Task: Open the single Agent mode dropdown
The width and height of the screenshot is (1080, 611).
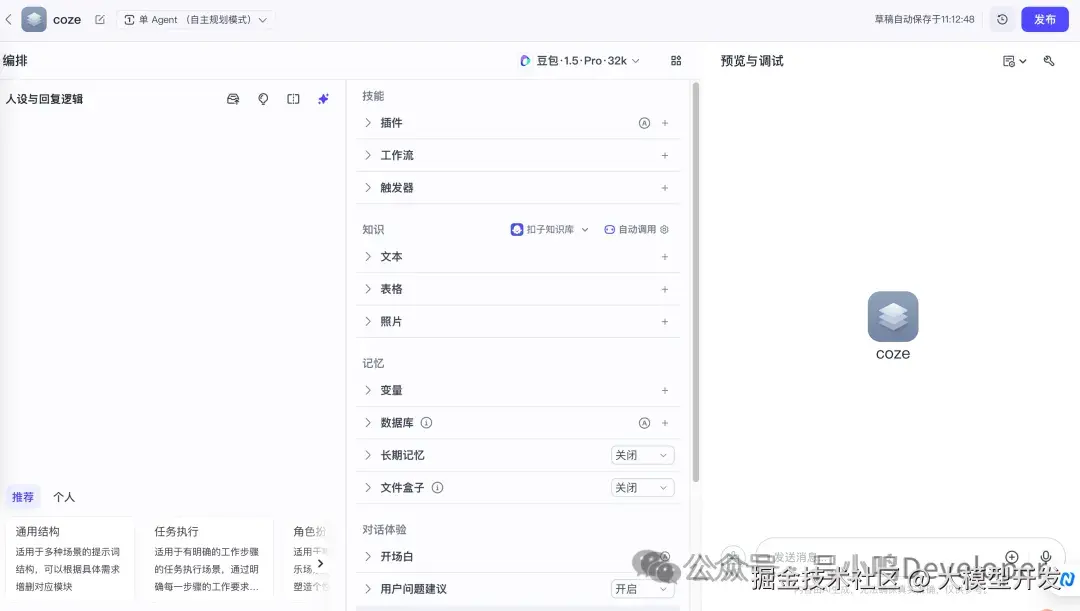Action: tap(195, 20)
